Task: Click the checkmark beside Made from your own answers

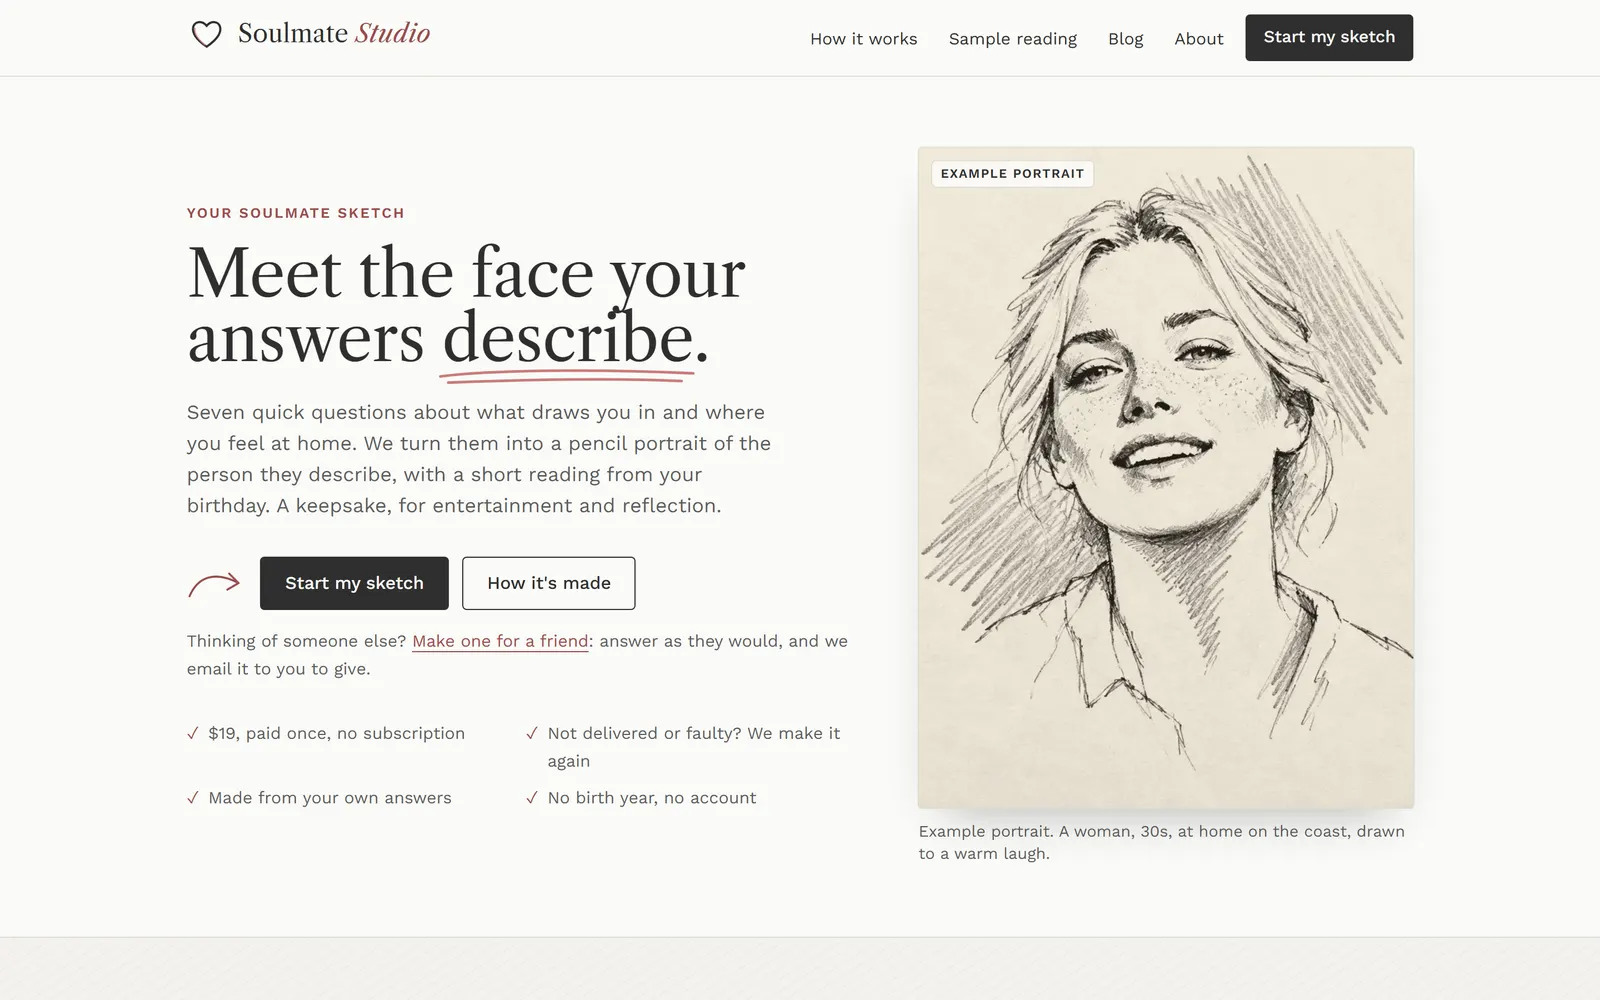Action: pos(193,798)
